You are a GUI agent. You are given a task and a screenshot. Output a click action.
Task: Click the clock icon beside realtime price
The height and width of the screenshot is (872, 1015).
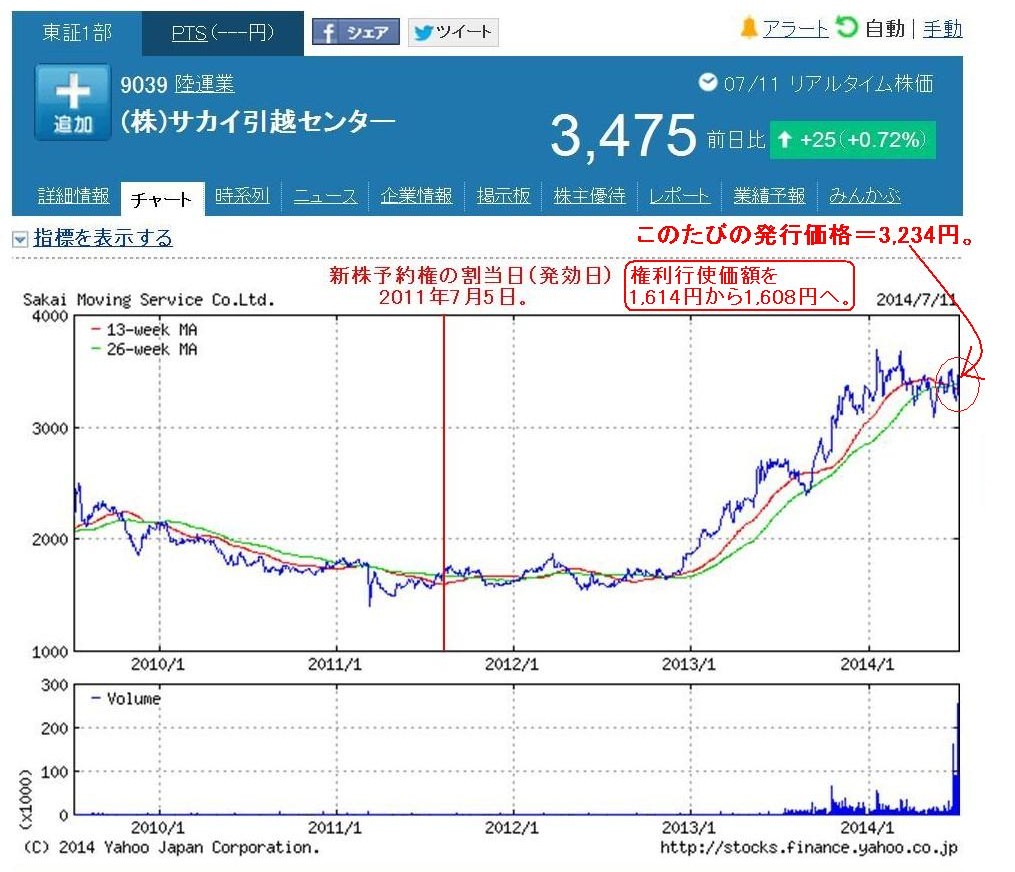point(708,82)
